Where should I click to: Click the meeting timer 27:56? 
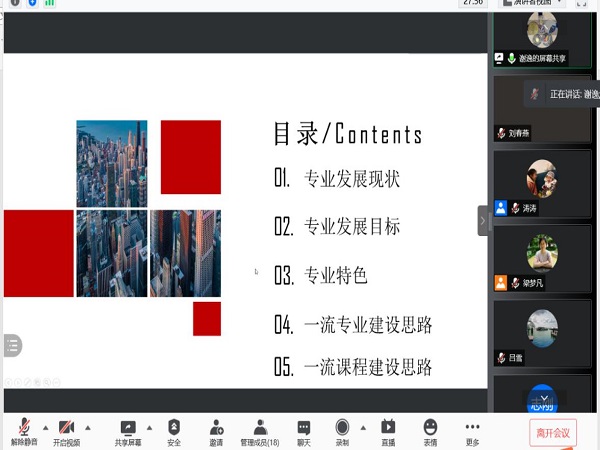point(473,2)
